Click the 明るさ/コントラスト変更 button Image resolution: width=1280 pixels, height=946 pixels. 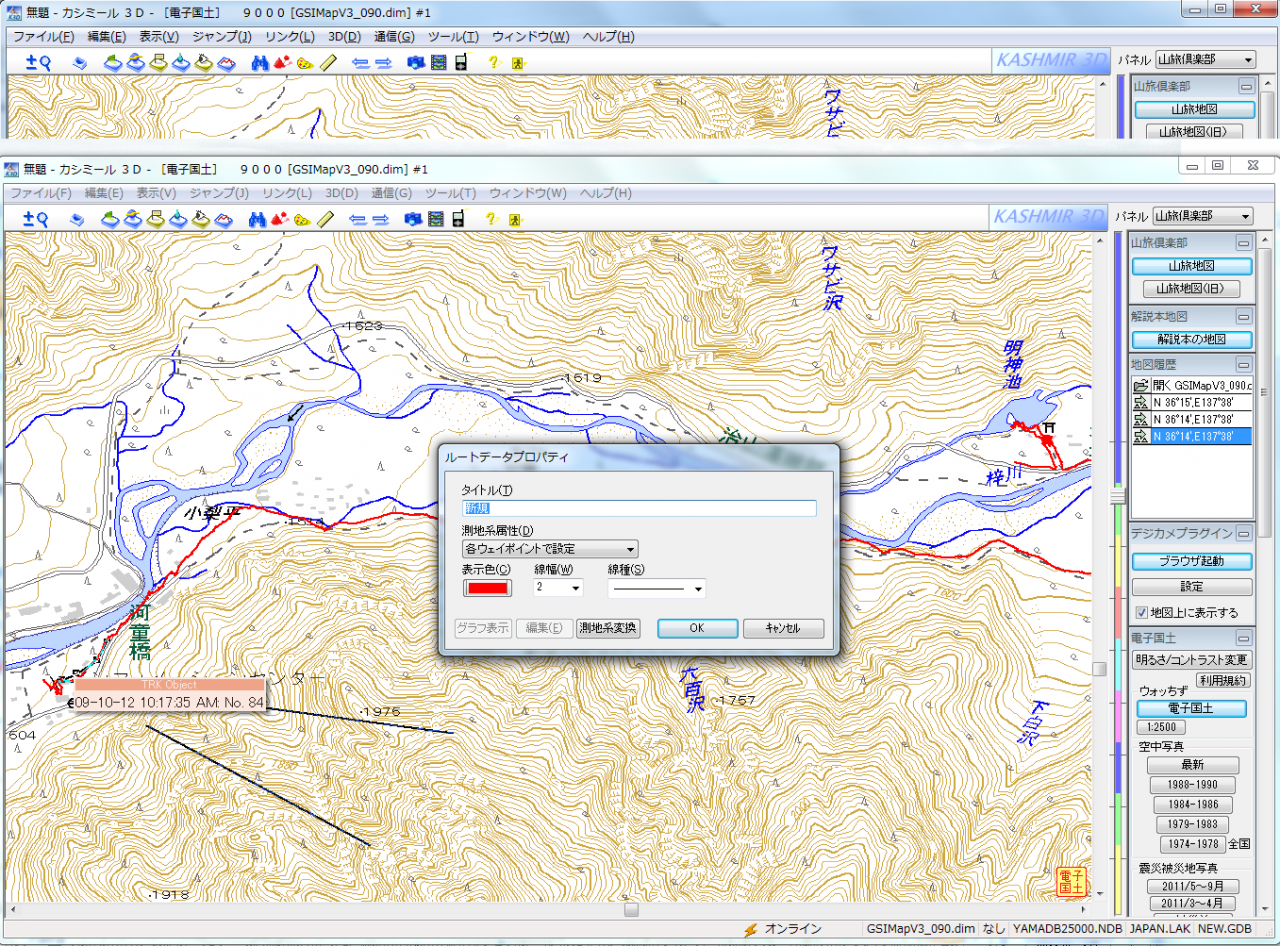coord(1192,660)
